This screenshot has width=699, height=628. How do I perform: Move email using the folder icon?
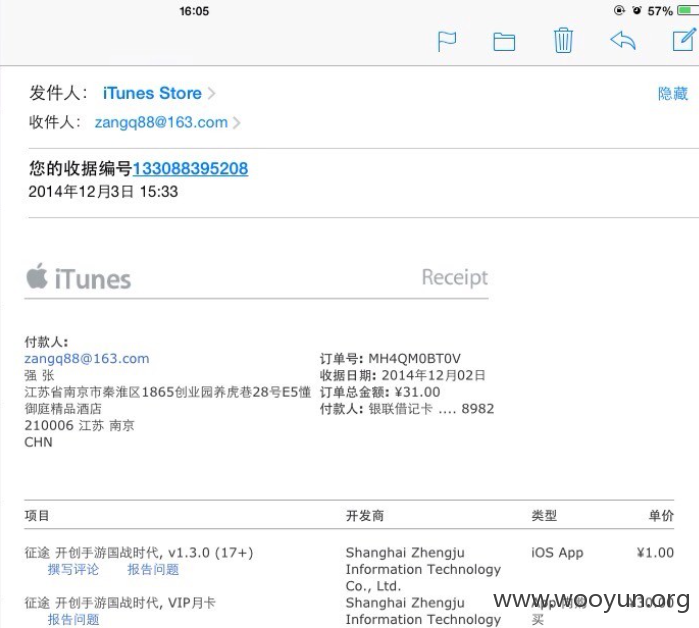coord(504,42)
